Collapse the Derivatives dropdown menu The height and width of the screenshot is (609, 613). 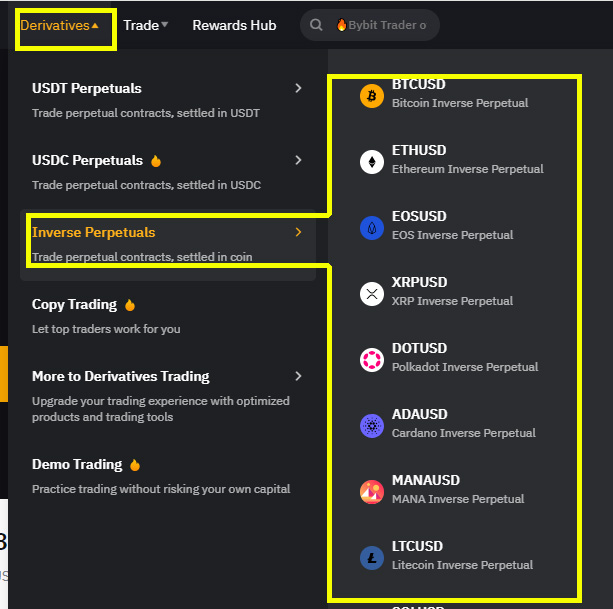[59, 25]
